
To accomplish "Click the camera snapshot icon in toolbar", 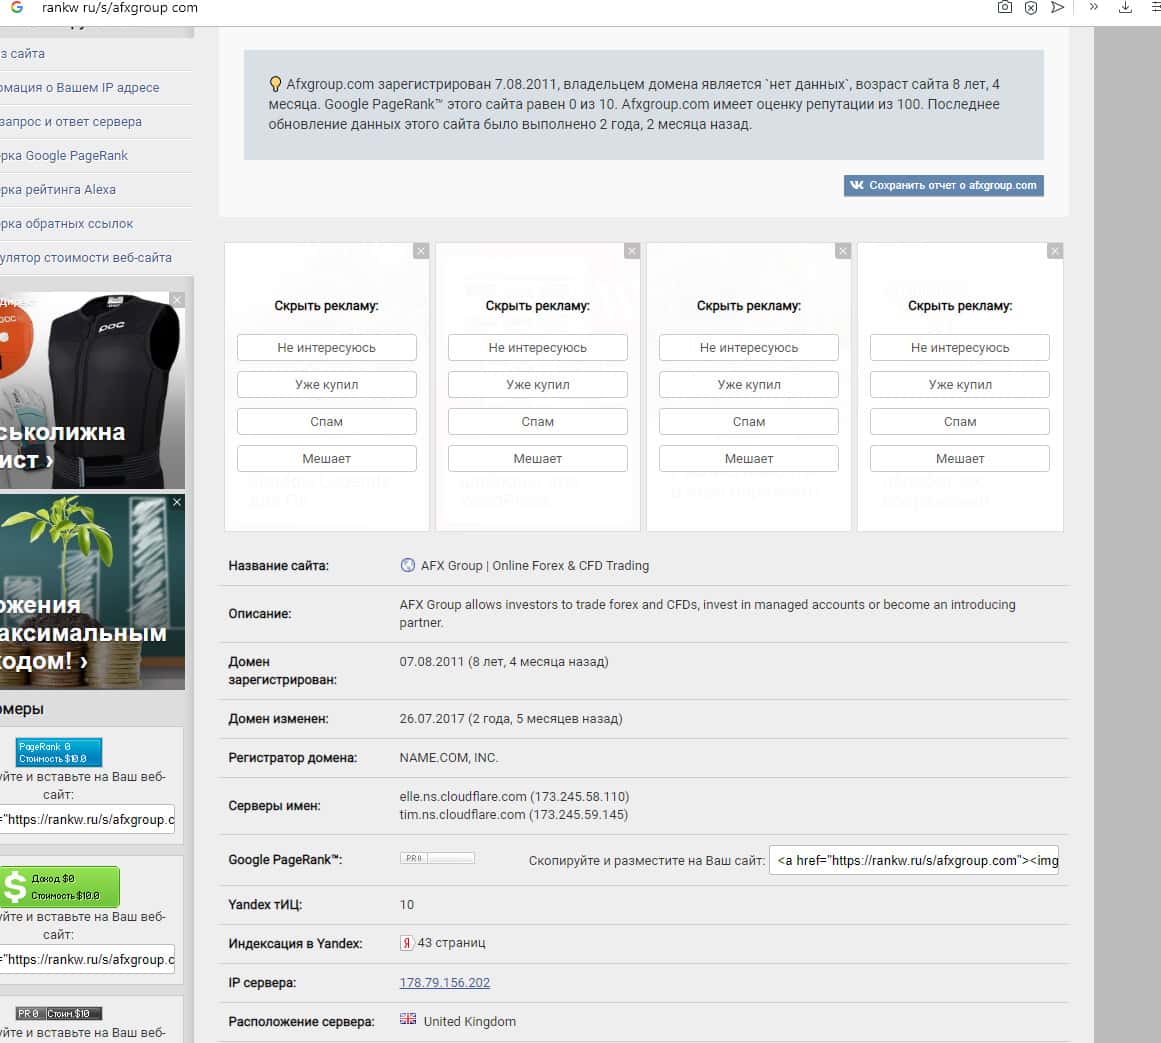I will 1005,8.
